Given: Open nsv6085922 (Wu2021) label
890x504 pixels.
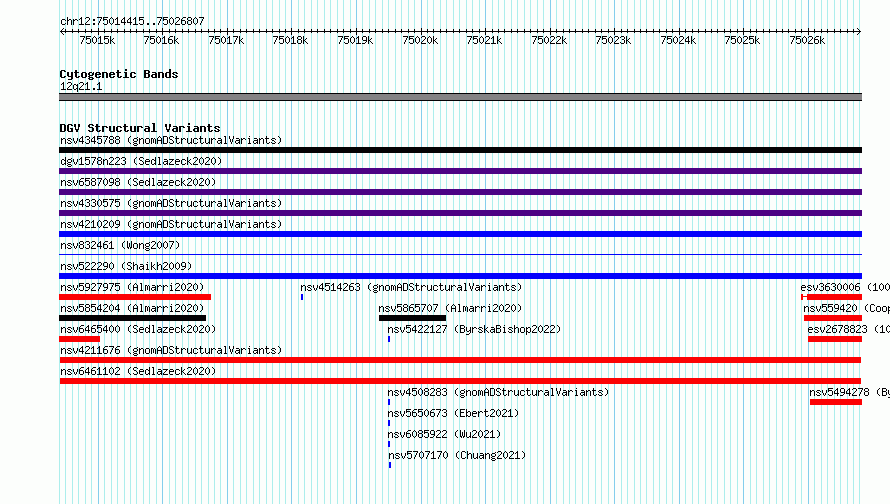Looking at the screenshot, I should pos(444,434).
